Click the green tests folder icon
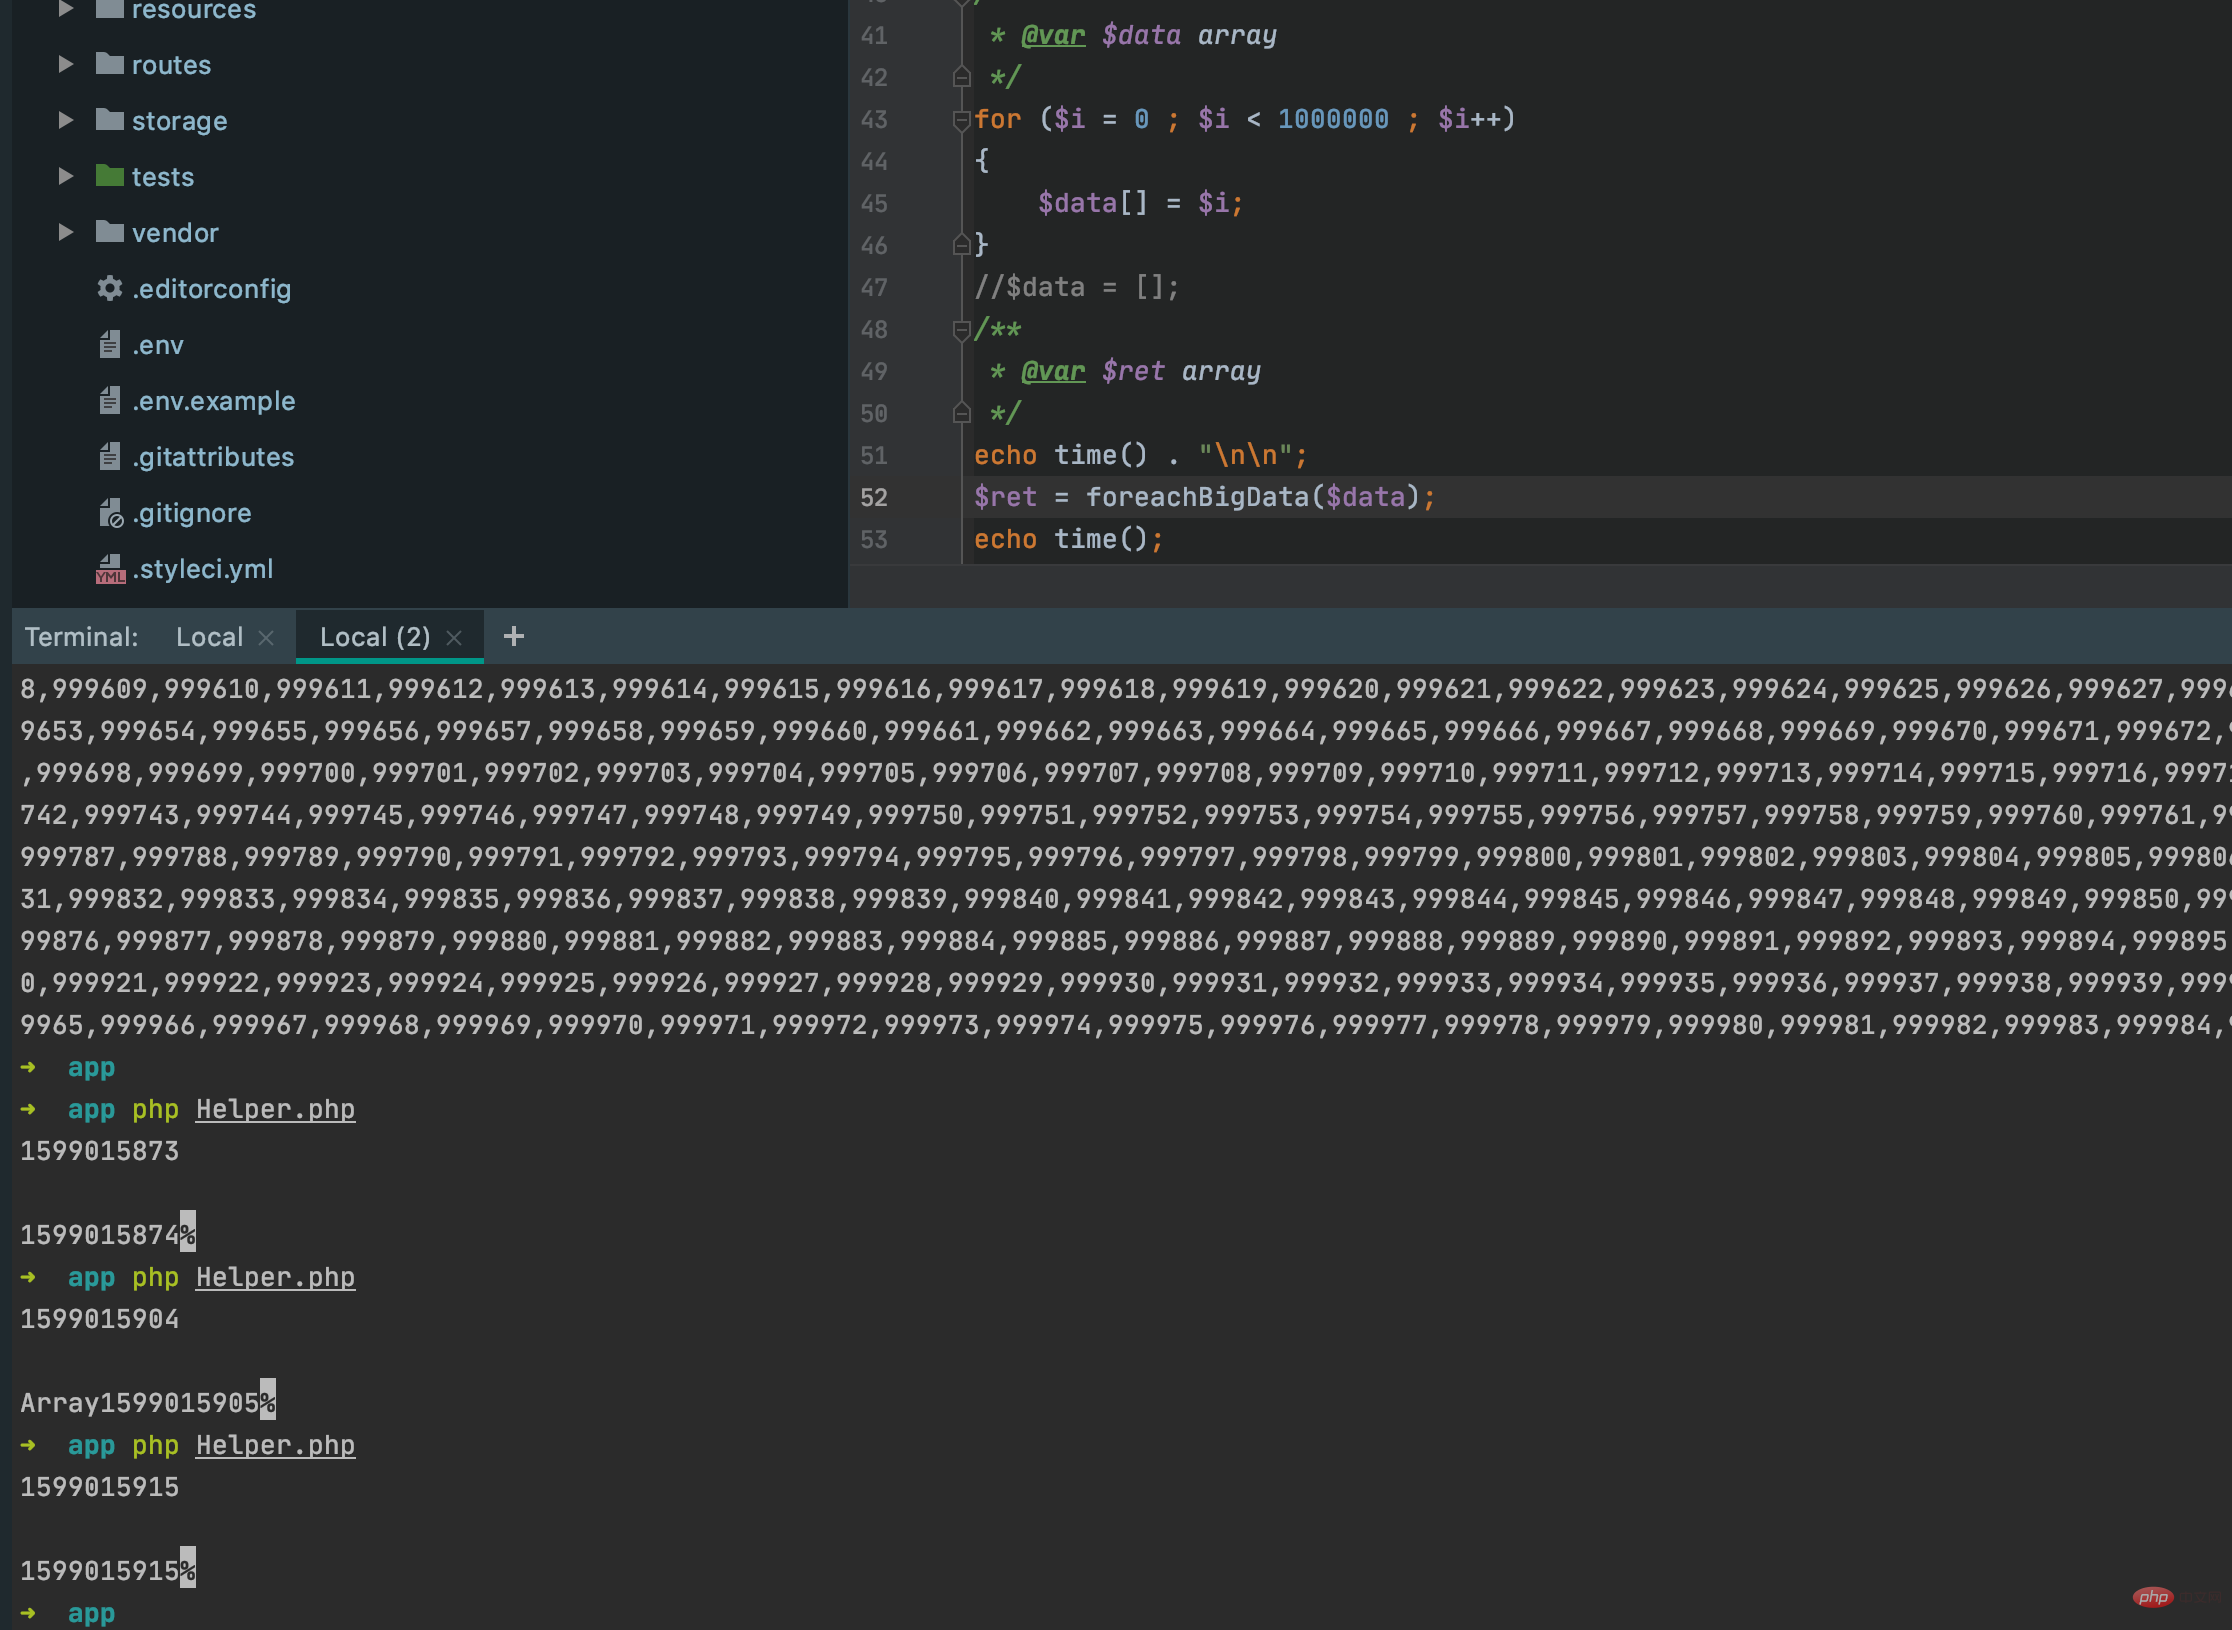 tap(109, 176)
